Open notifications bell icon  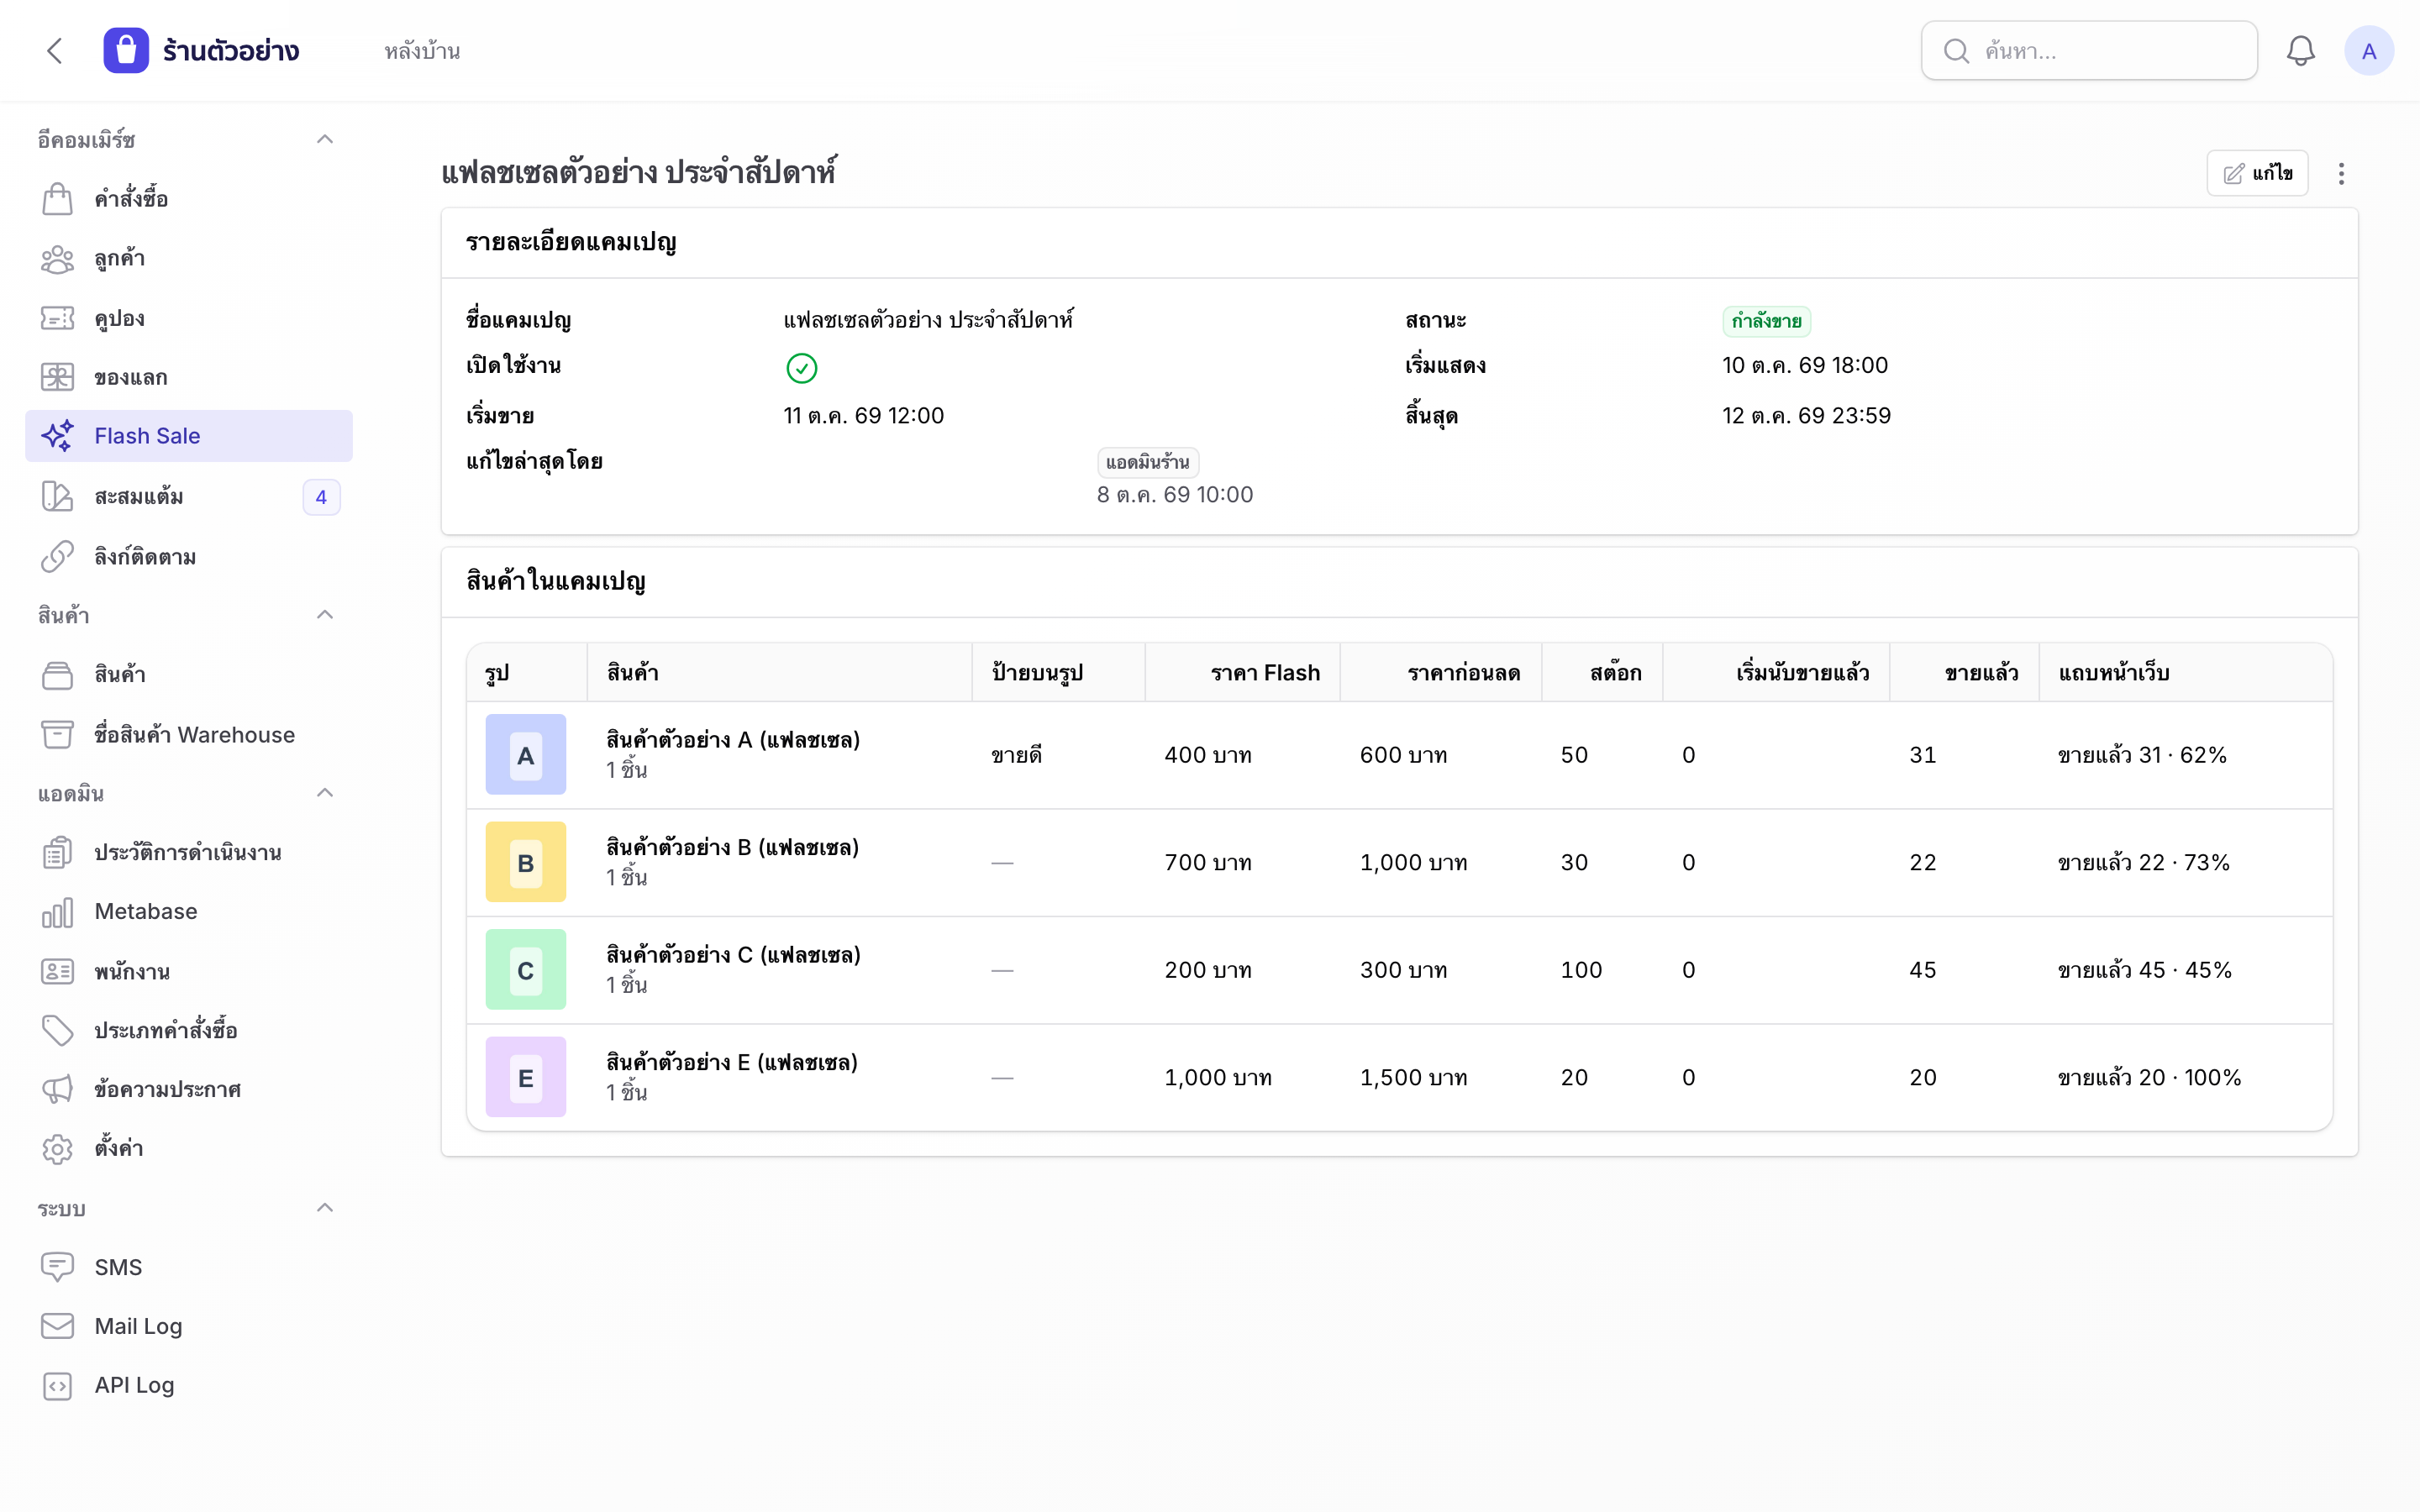tap(2301, 51)
